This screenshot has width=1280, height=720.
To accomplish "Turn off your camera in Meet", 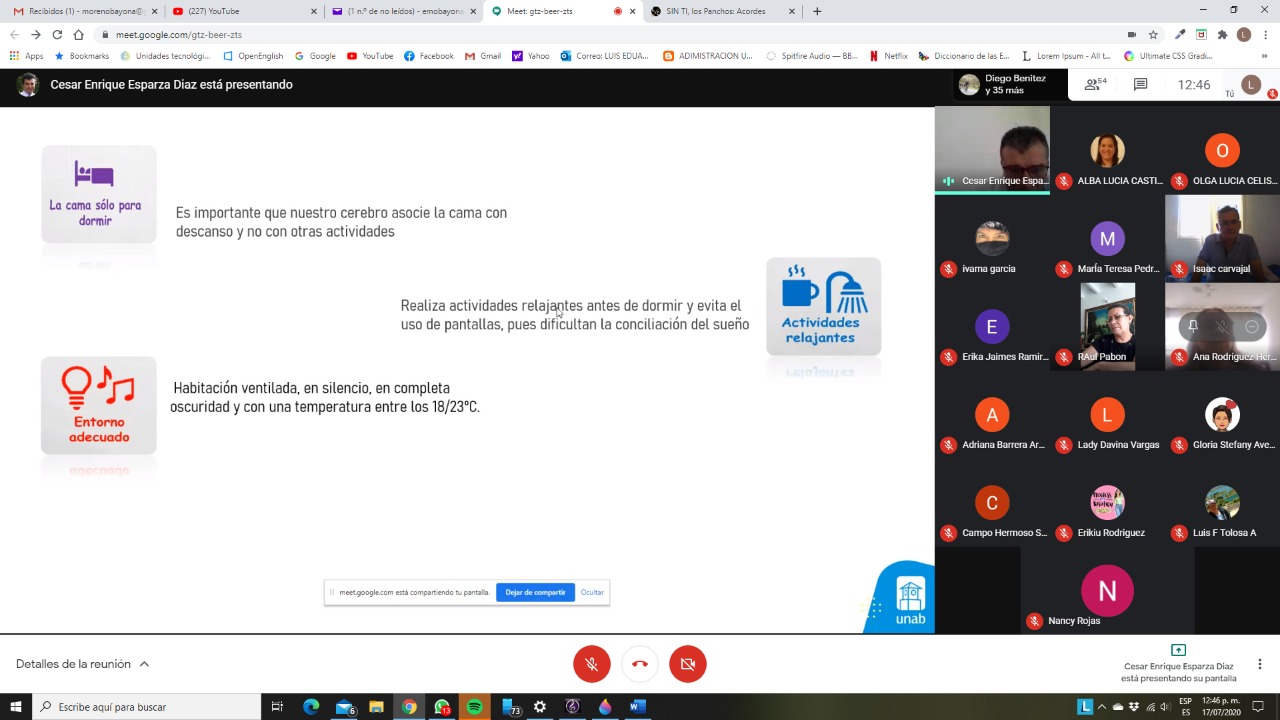I will pyautogui.click(x=687, y=663).
